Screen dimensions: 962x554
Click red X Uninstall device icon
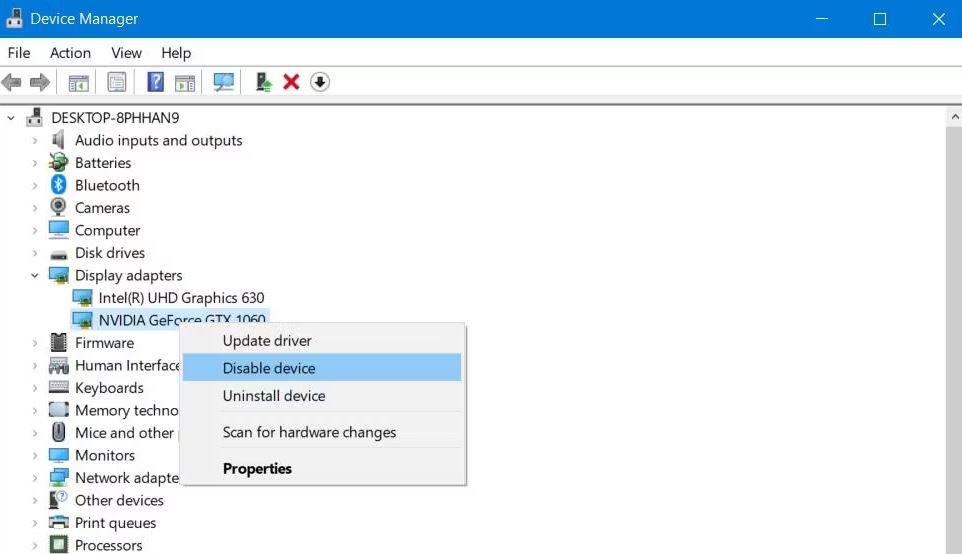tap(291, 82)
